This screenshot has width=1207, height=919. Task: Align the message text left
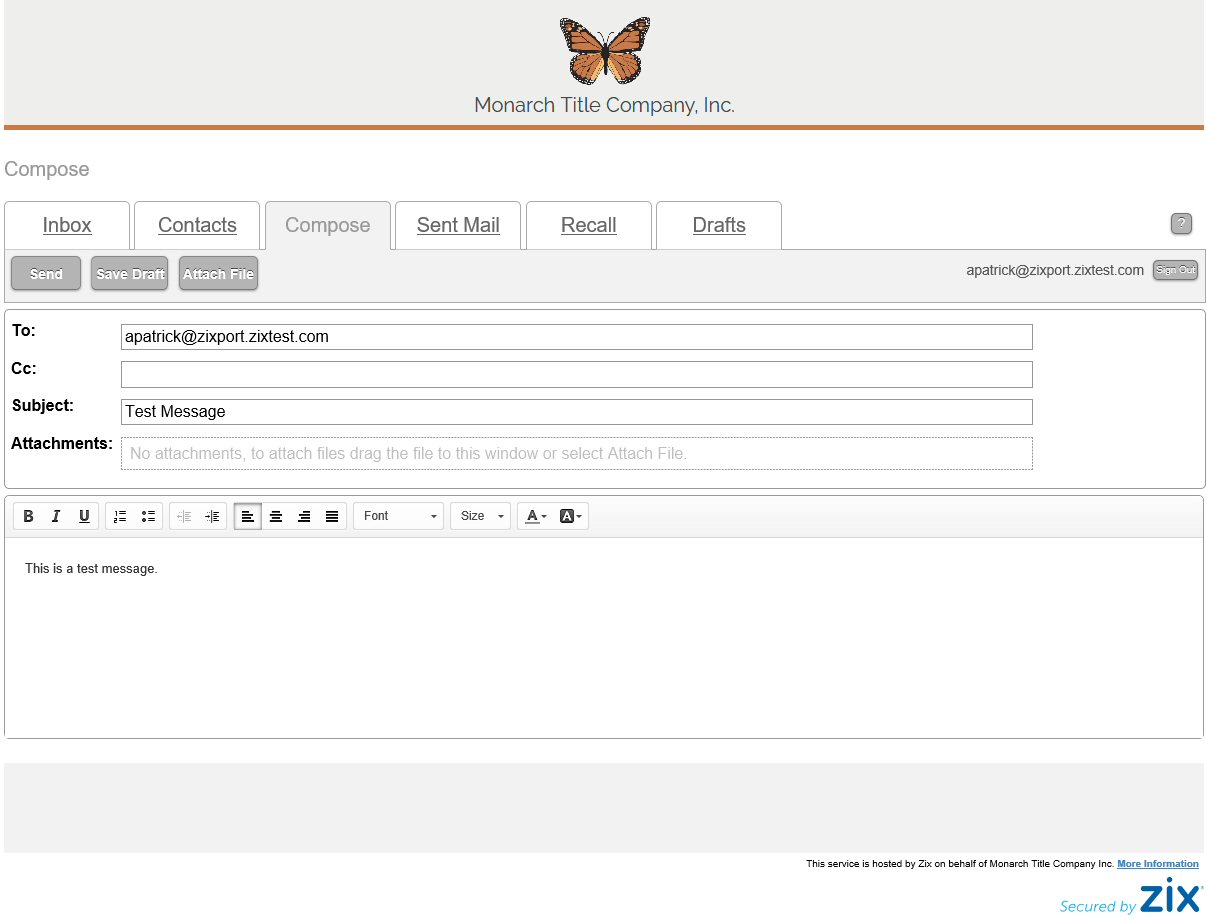click(248, 516)
